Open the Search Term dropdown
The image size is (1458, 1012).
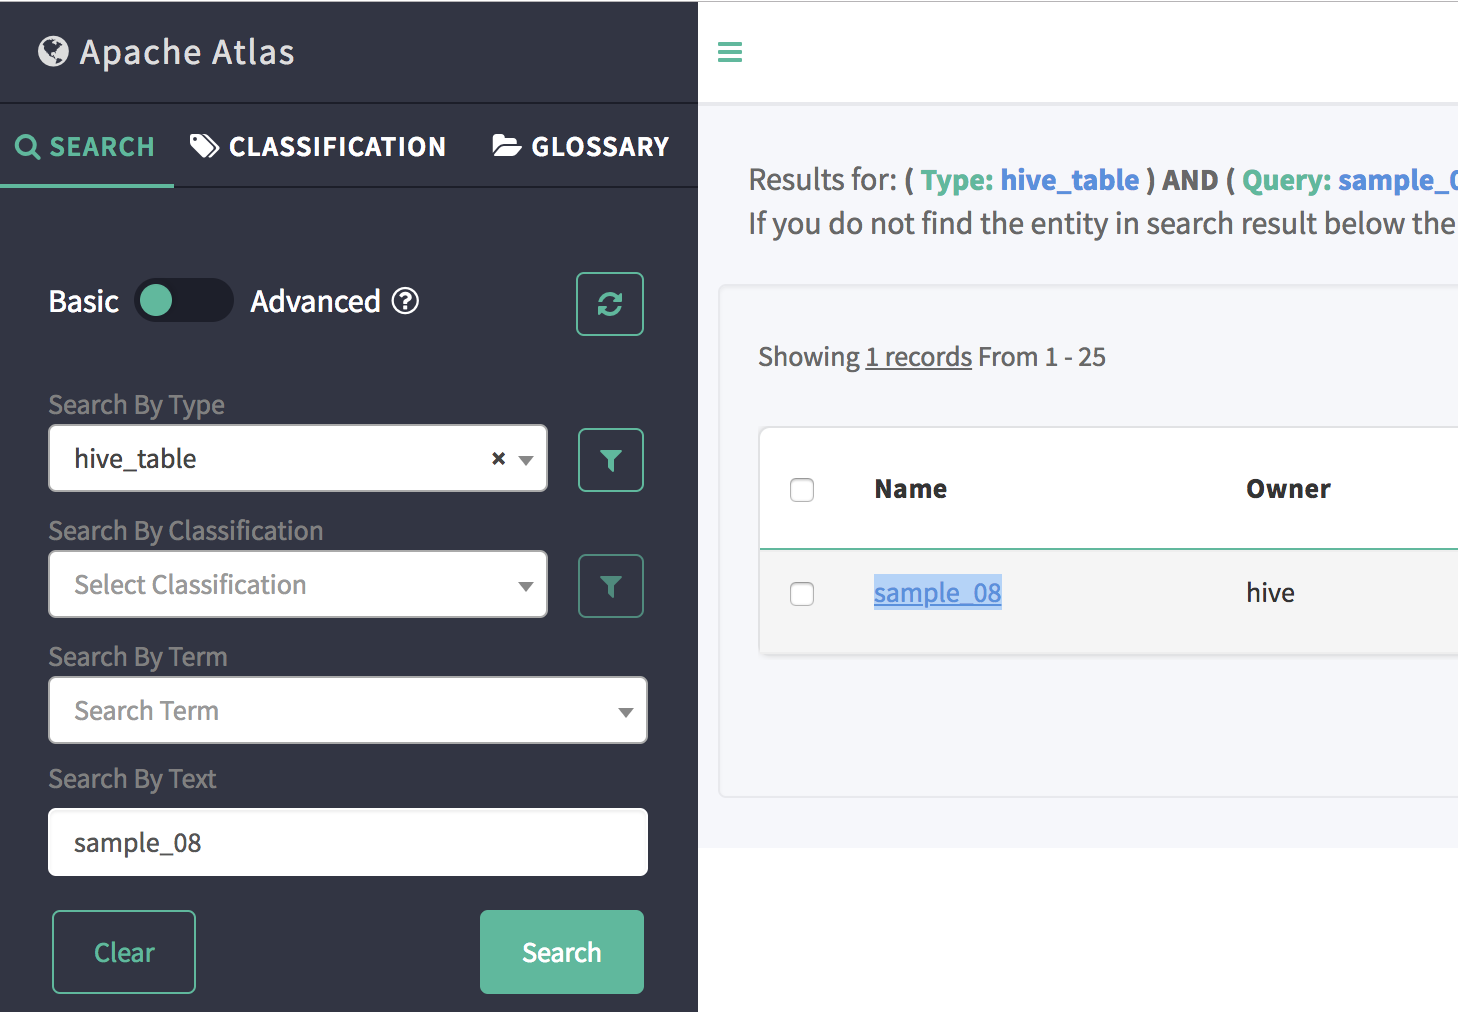click(348, 710)
